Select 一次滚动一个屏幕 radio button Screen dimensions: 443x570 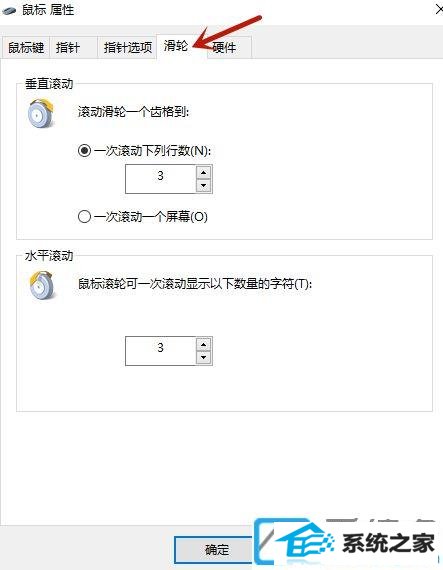point(84,217)
